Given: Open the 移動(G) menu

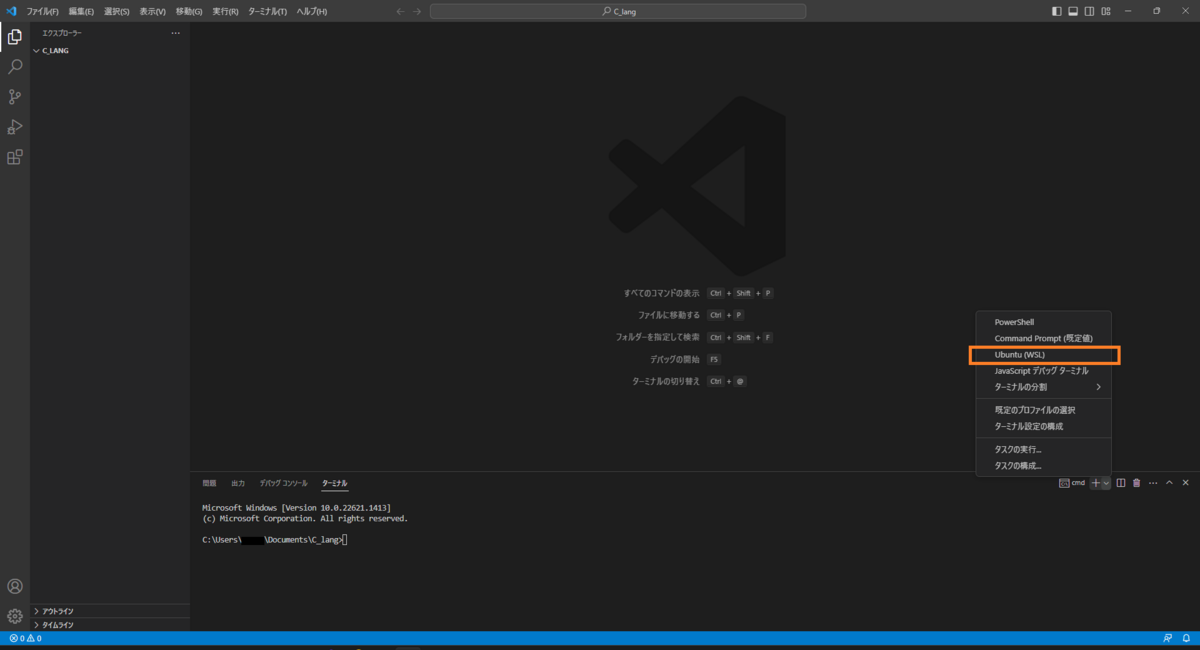Looking at the screenshot, I should [188, 11].
